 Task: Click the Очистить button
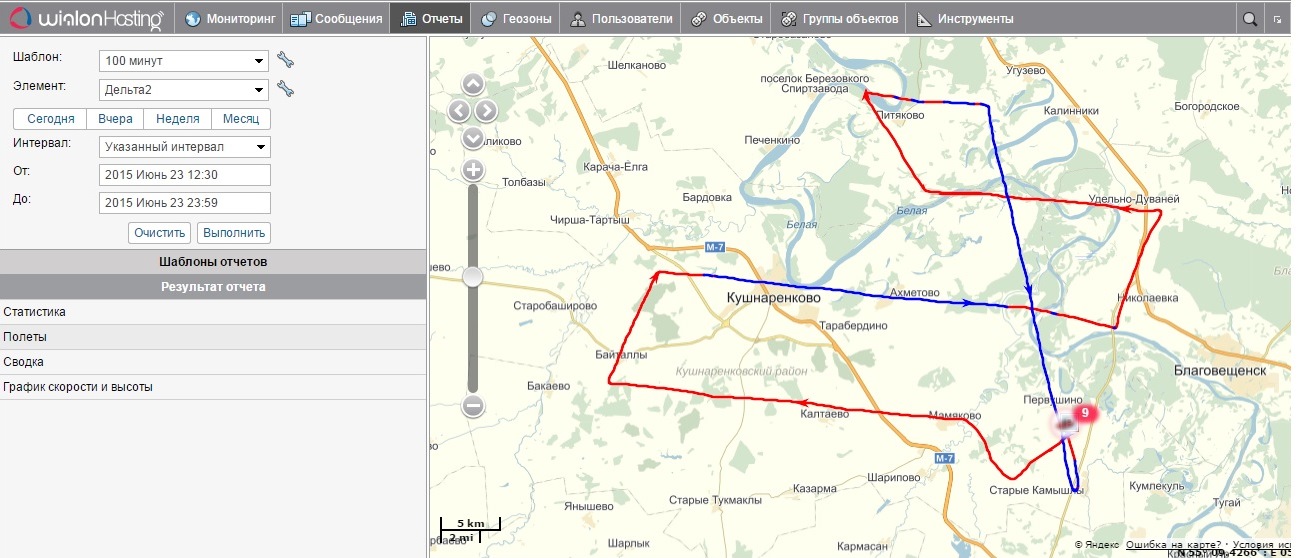click(x=159, y=233)
